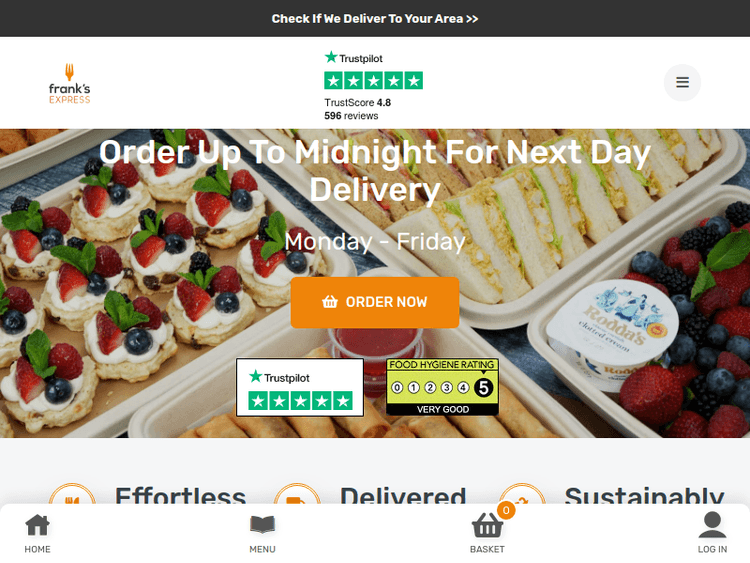Click the Trustpilot logo in header
Image resolution: width=750 pixels, height=563 pixels.
pyautogui.click(x=353, y=58)
